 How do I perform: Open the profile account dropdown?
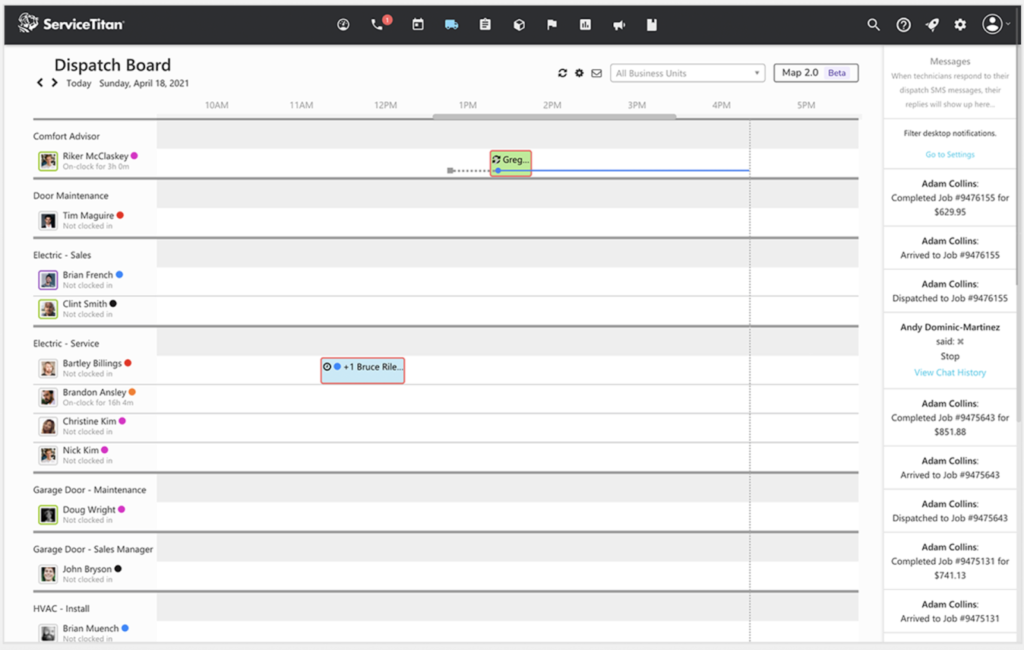993,24
